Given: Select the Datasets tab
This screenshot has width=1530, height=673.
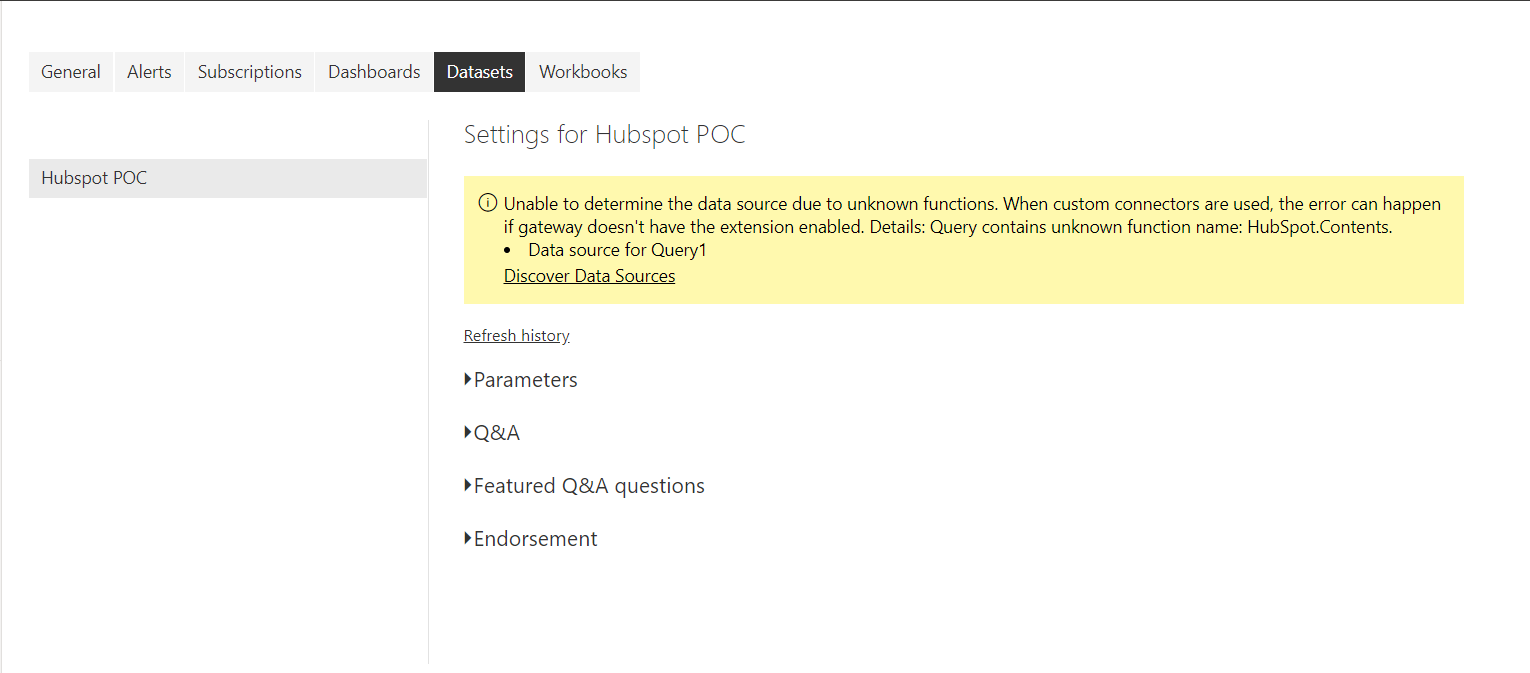Looking at the screenshot, I should [479, 71].
